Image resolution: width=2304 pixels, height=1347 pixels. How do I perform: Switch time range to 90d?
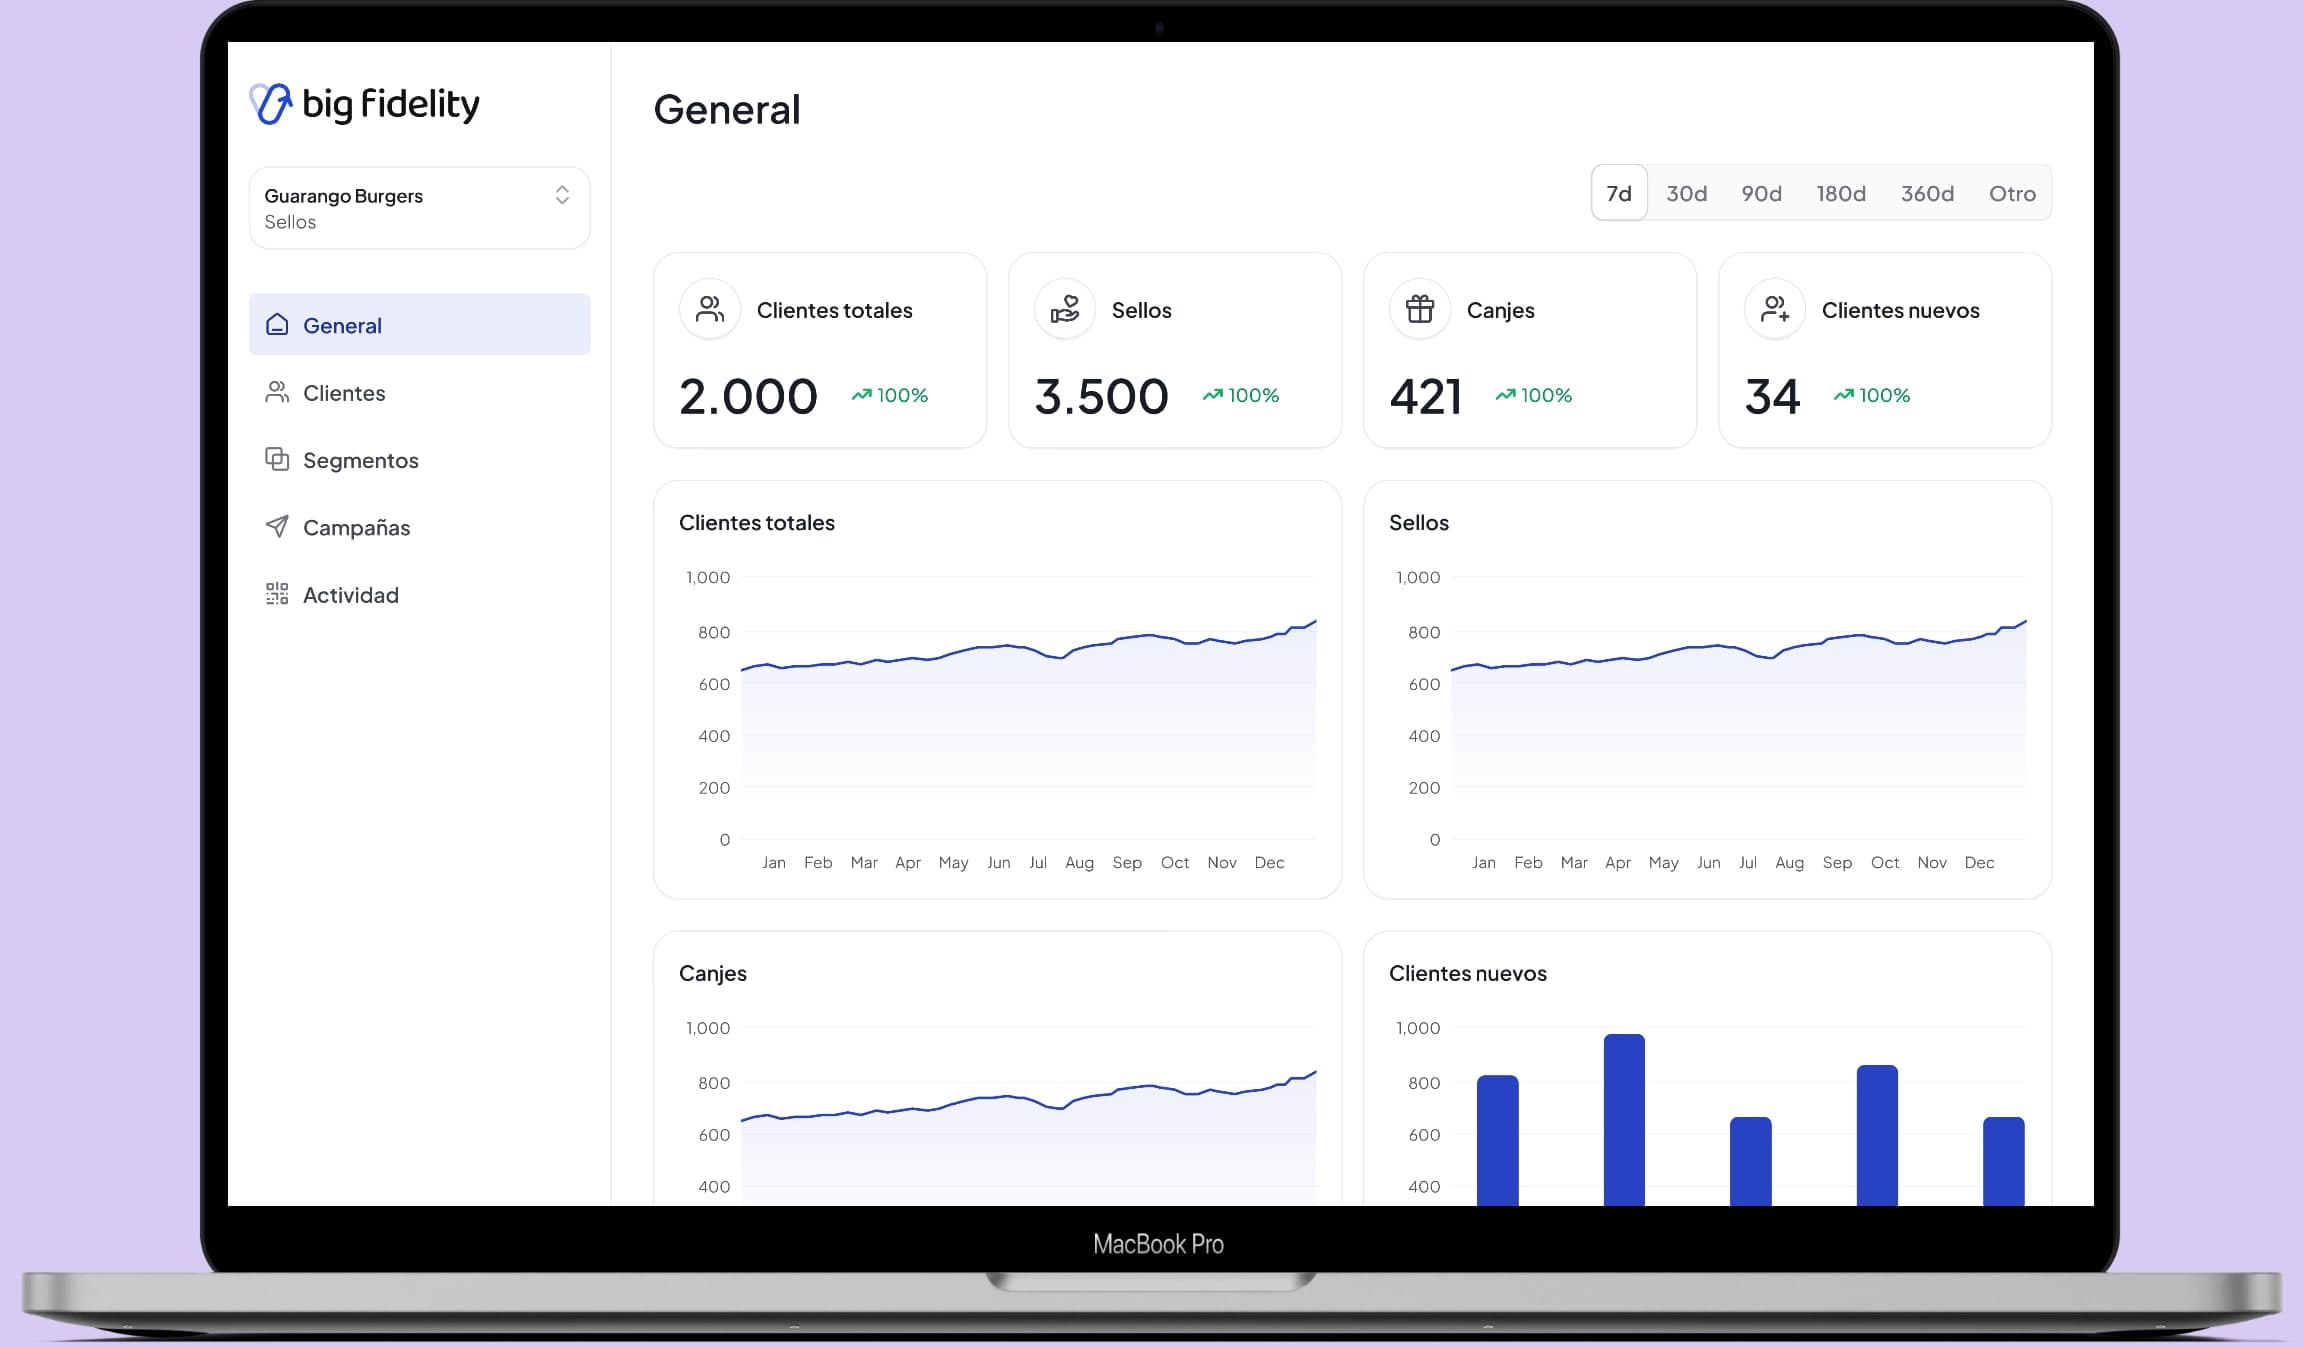(x=1761, y=193)
